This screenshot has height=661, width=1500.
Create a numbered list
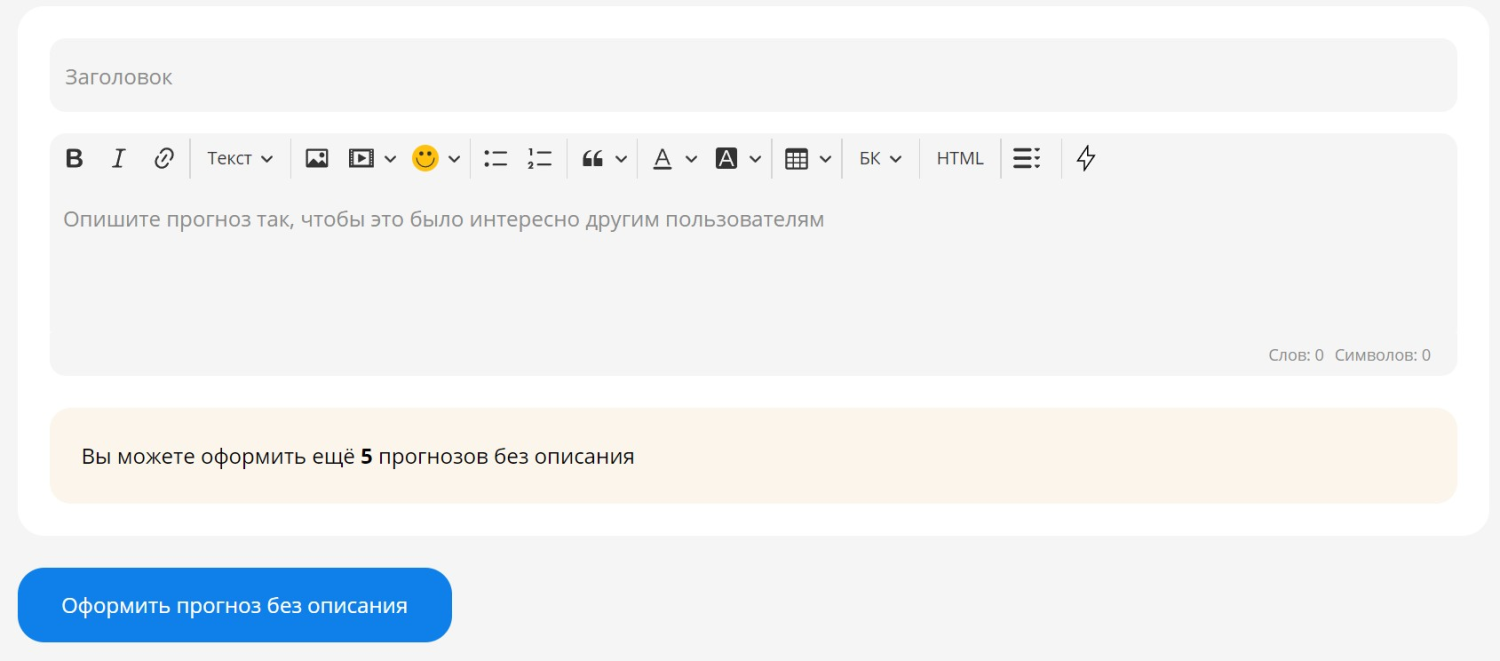click(540, 158)
